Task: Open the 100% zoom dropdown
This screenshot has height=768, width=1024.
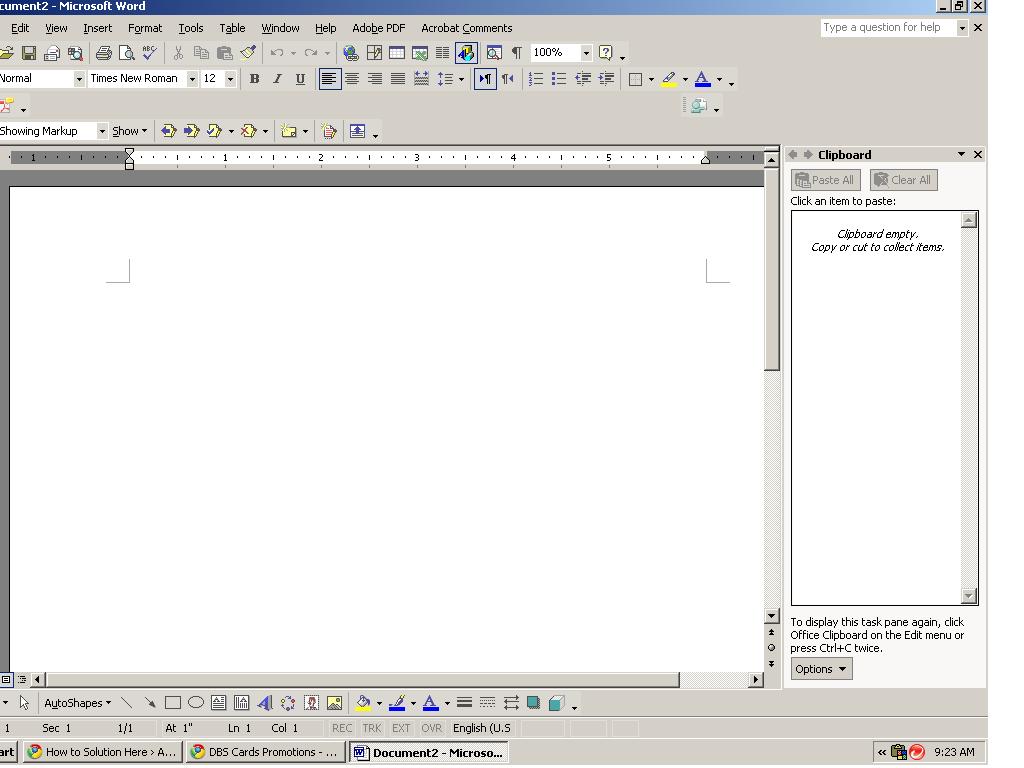Action: click(586, 53)
